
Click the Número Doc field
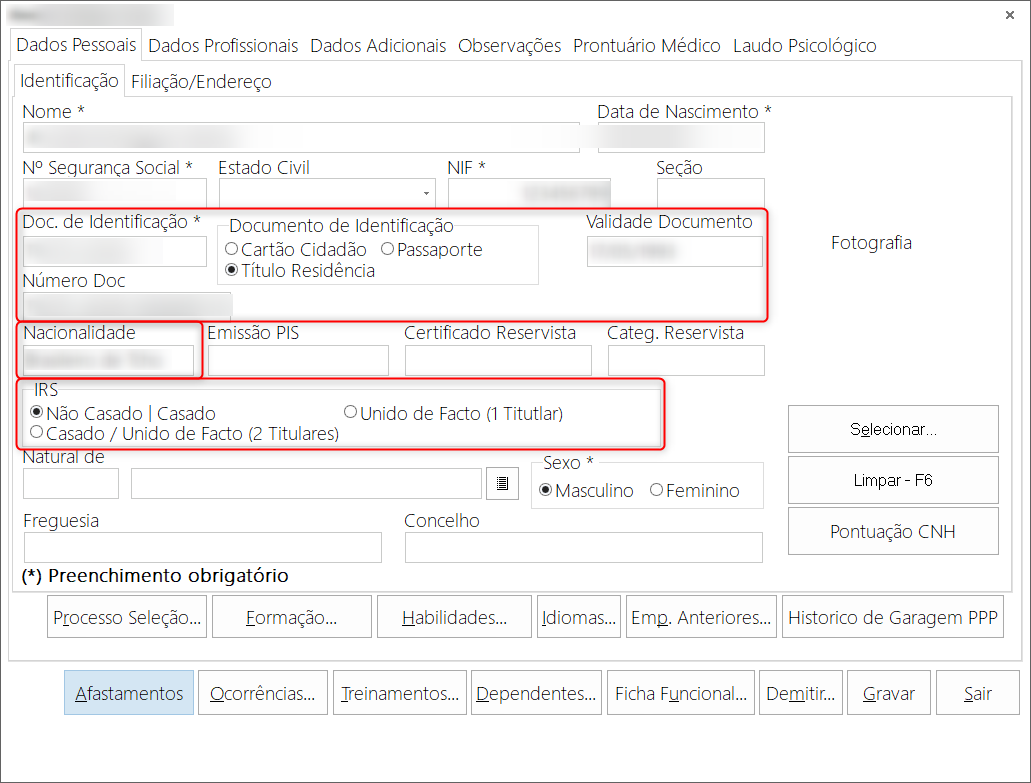coord(127,306)
